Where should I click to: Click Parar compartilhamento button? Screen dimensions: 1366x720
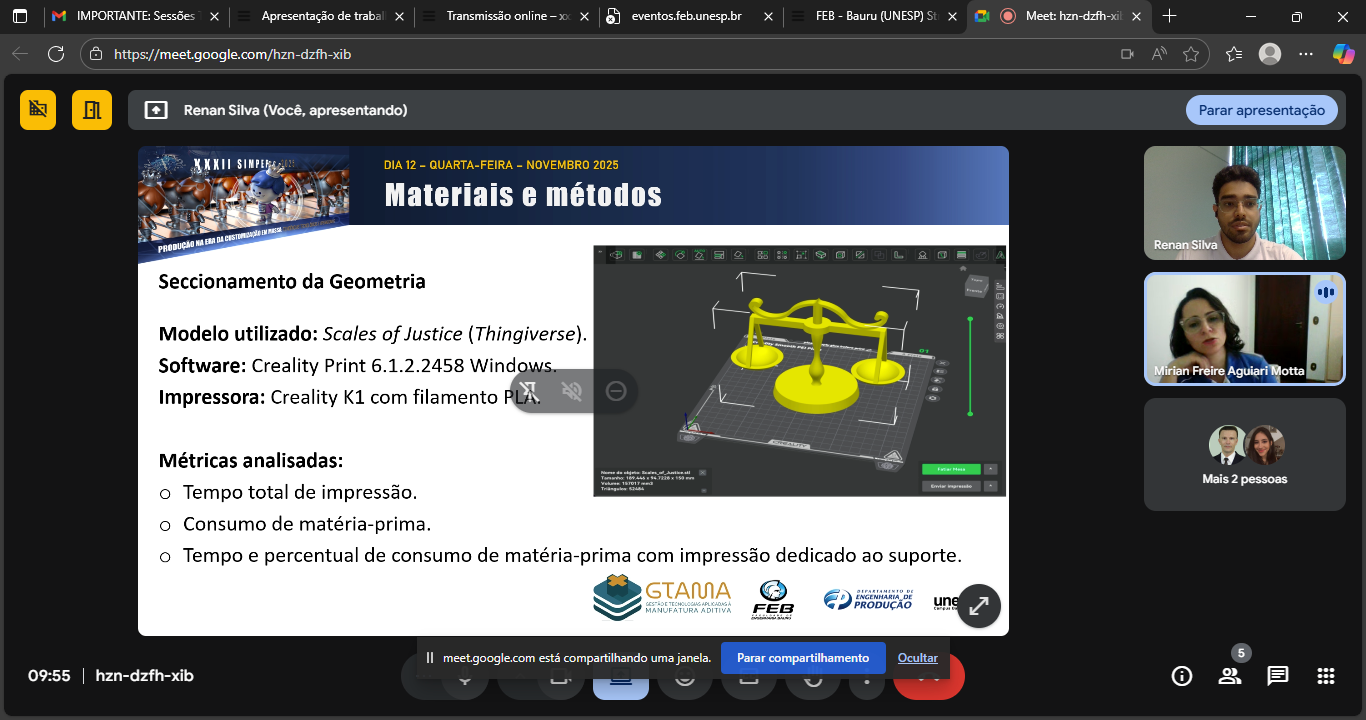803,658
